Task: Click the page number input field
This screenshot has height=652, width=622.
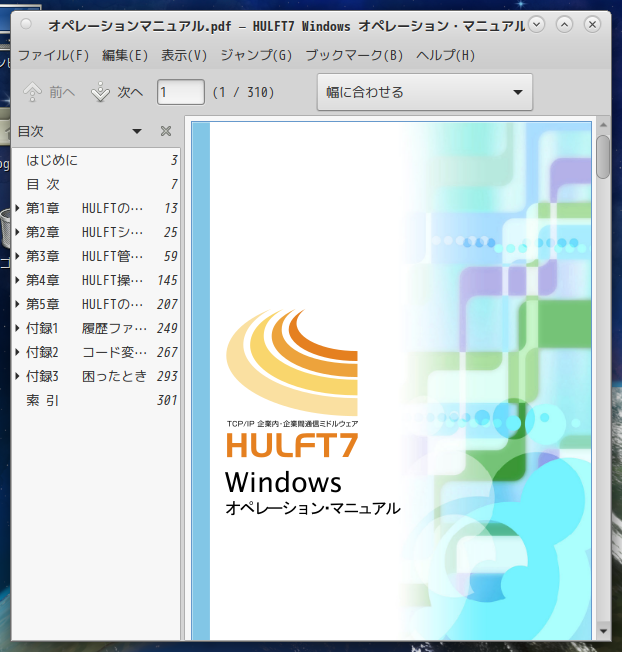Action: click(x=180, y=92)
